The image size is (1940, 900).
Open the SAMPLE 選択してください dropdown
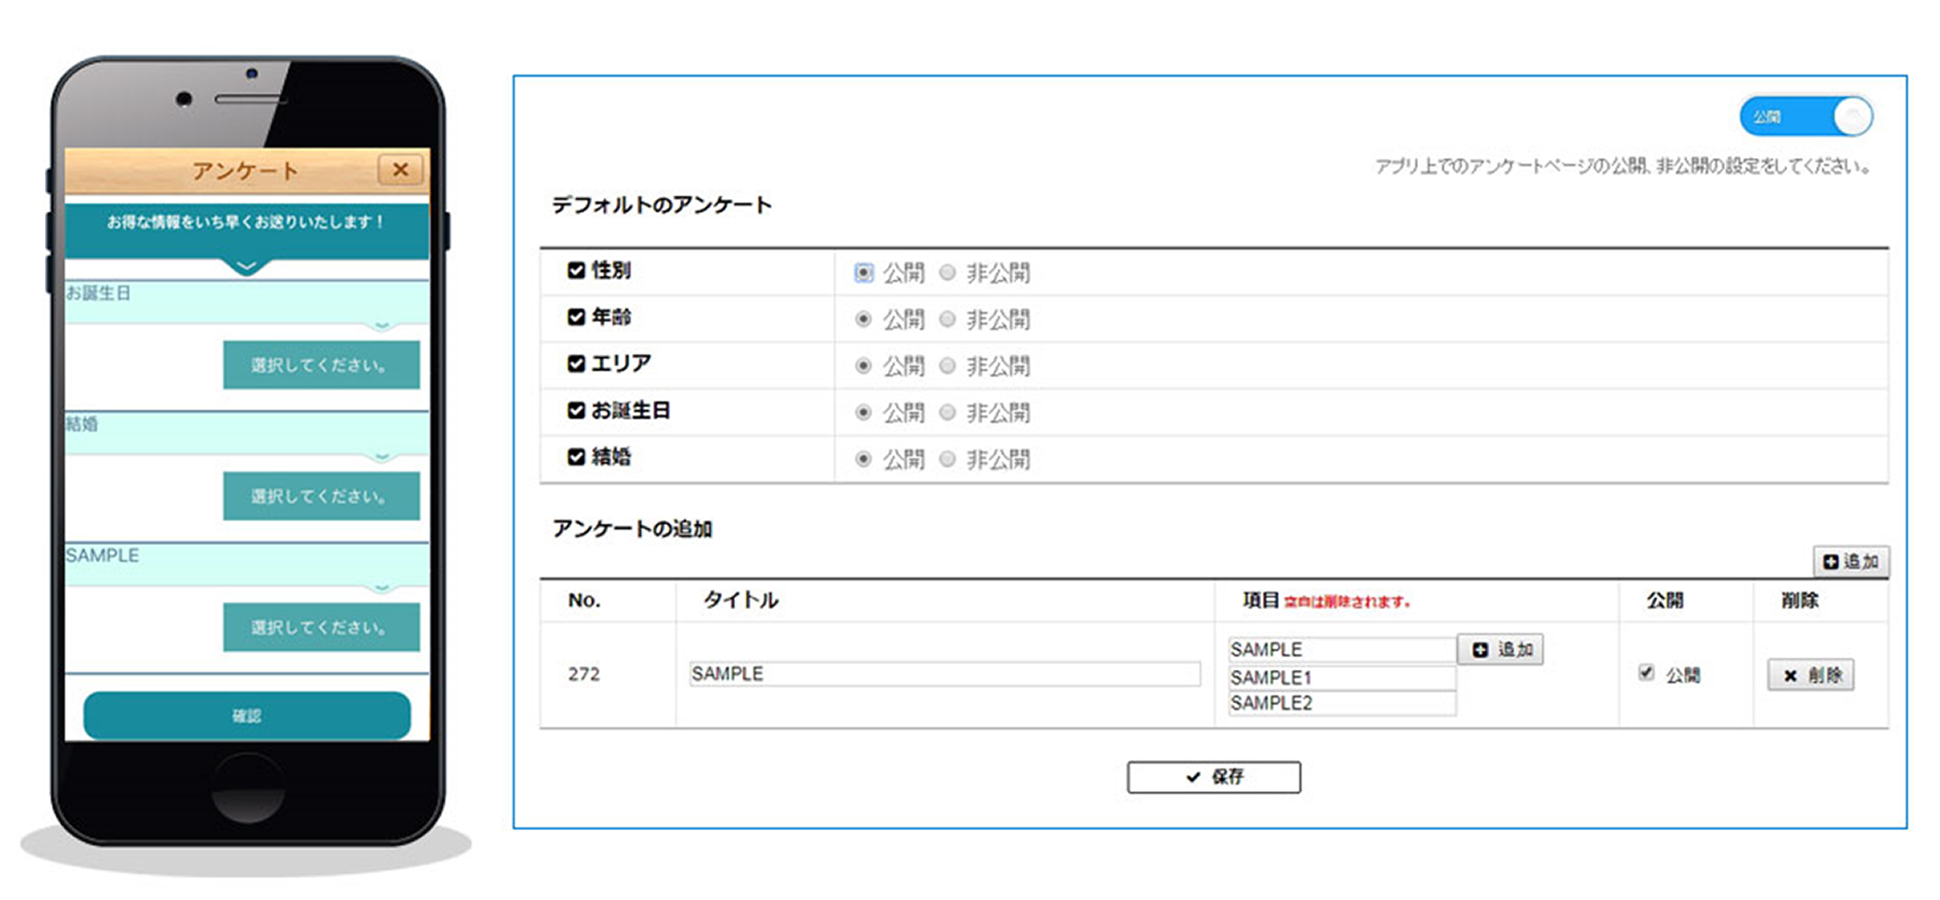click(x=320, y=627)
